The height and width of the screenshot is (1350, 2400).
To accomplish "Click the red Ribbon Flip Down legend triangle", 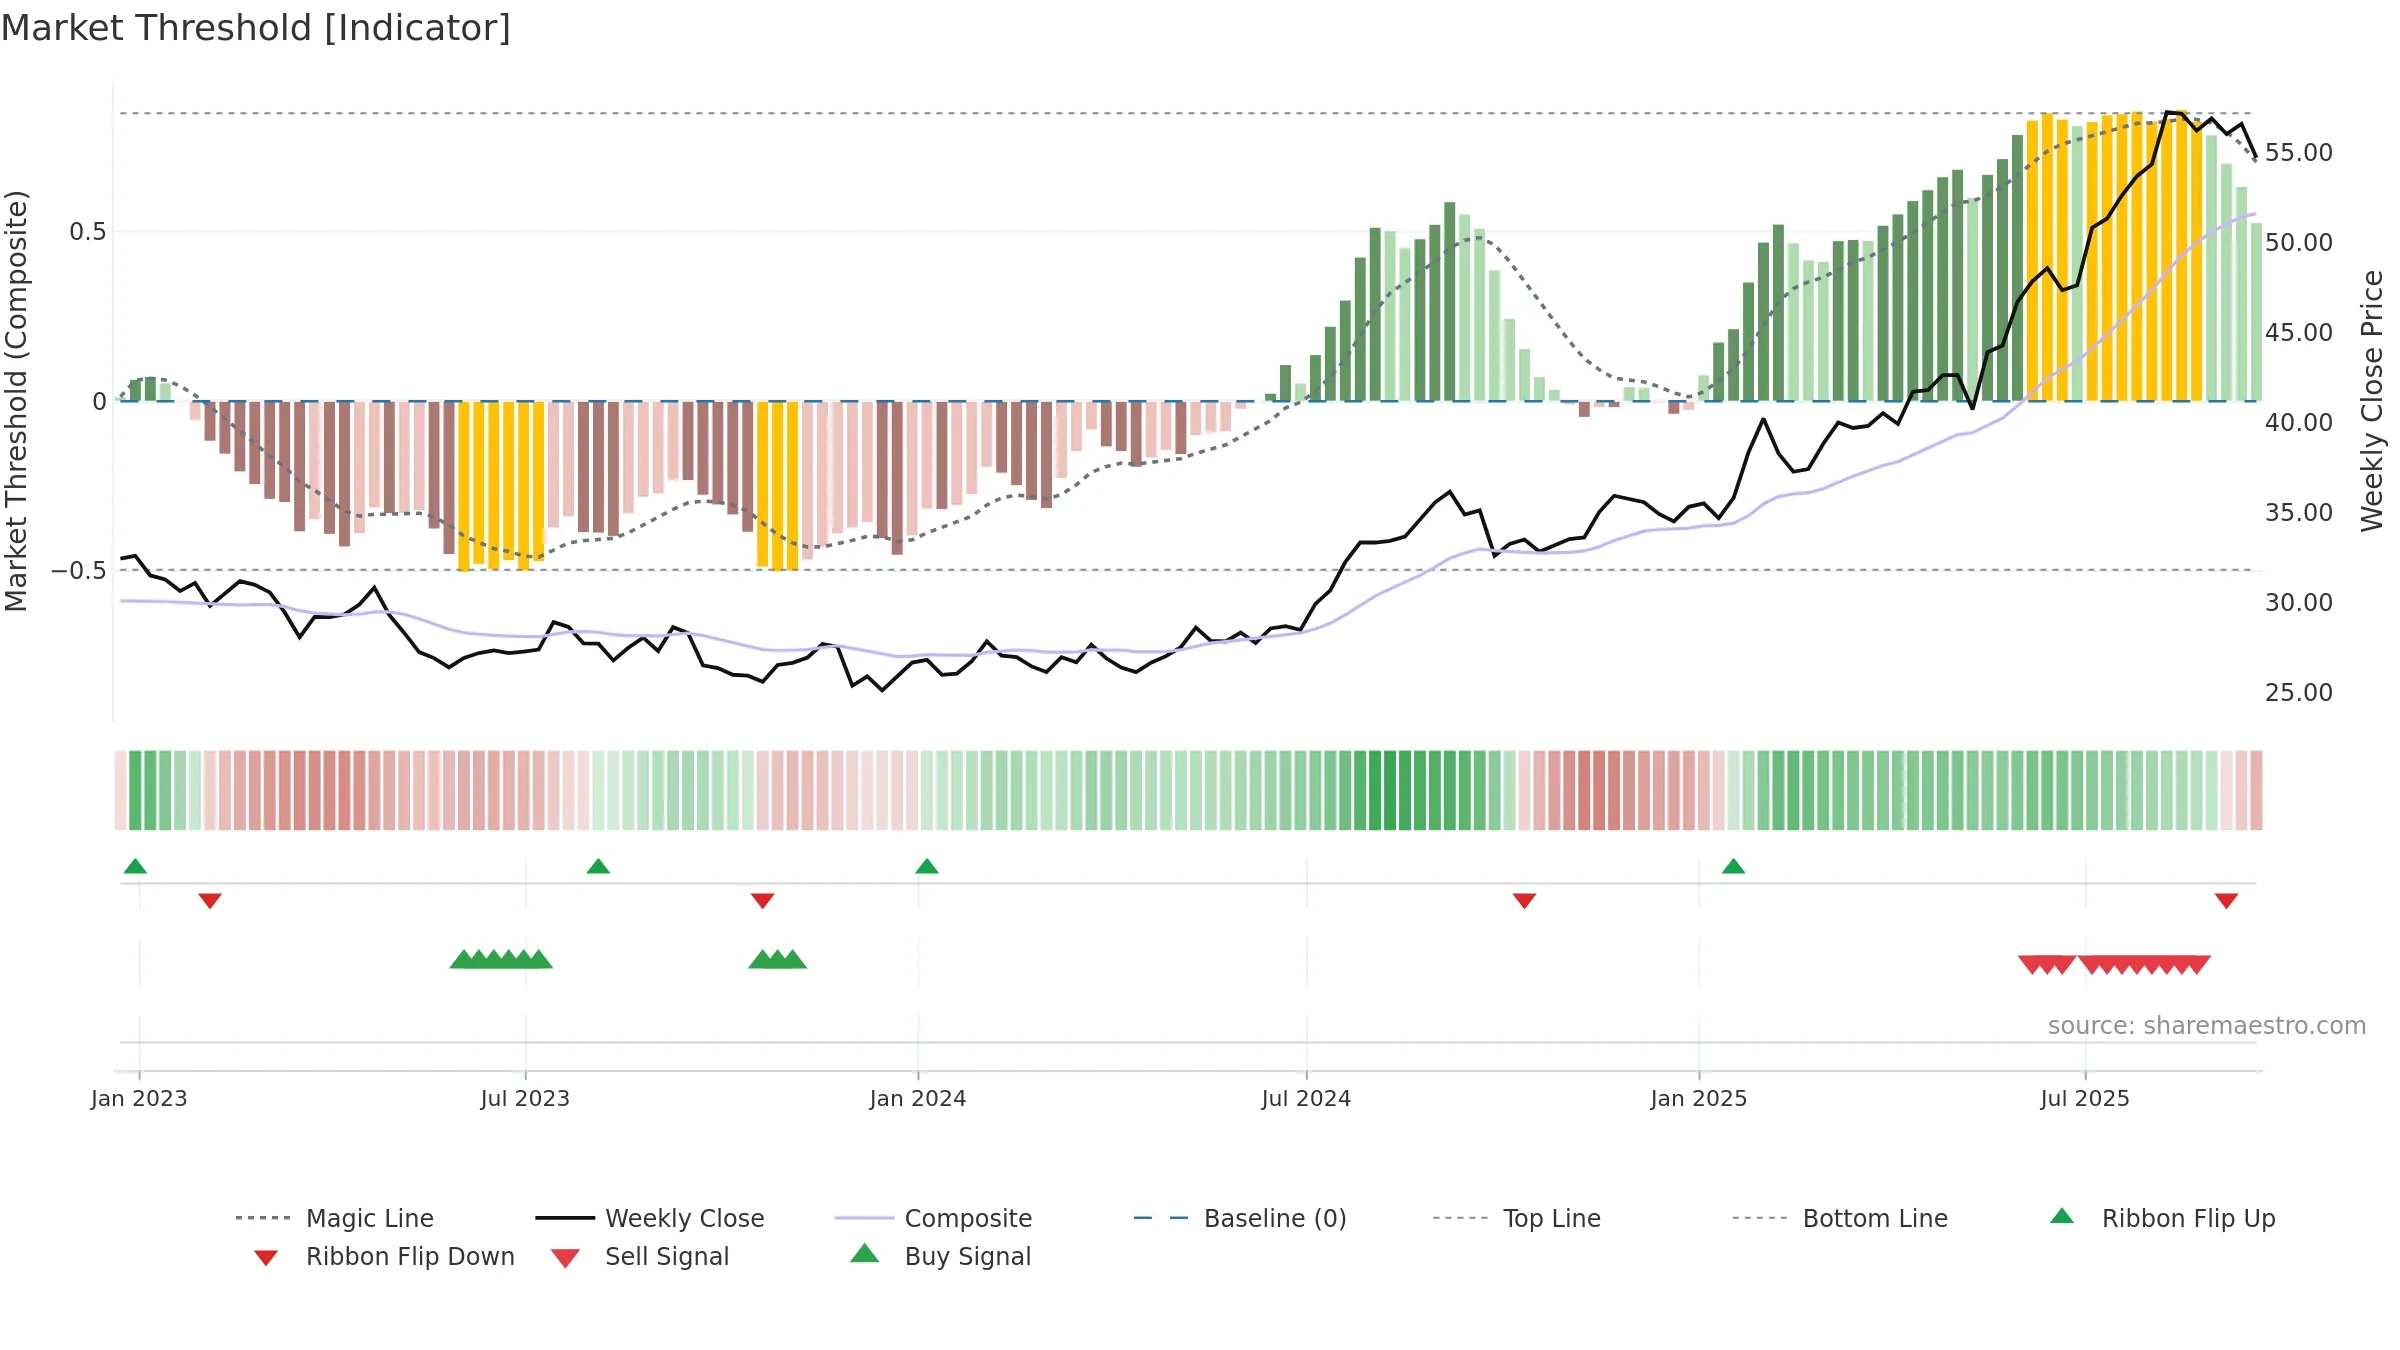I will [266, 1258].
